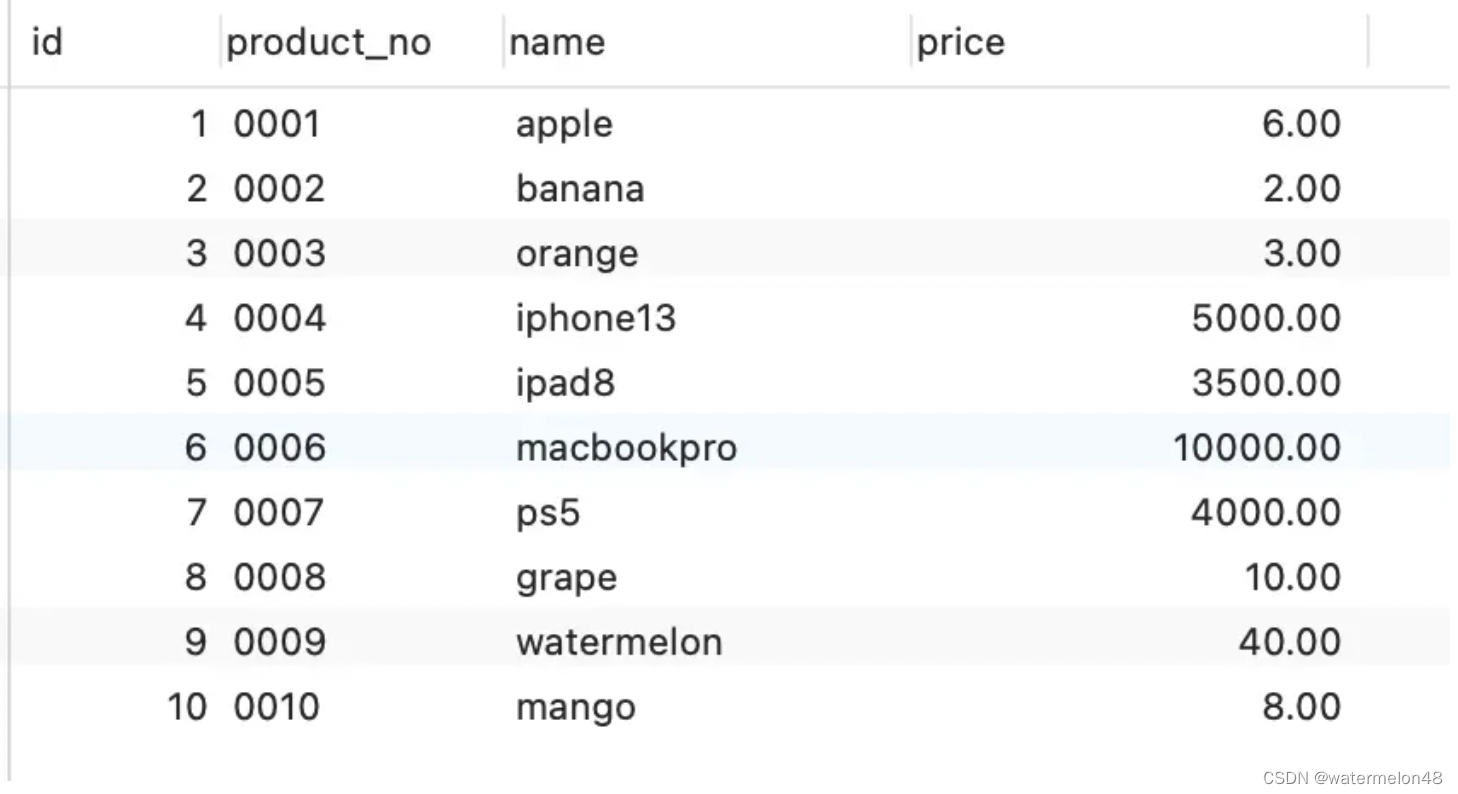Click the grape name cell

tap(566, 578)
